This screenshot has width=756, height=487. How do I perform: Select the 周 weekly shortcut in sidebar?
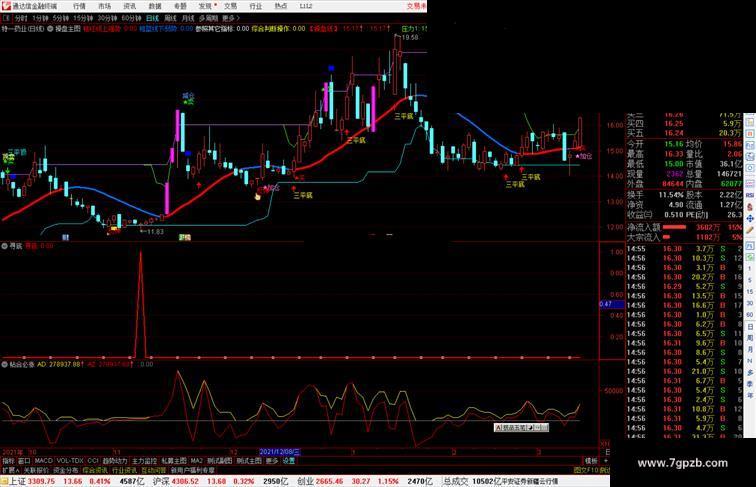(x=750, y=338)
